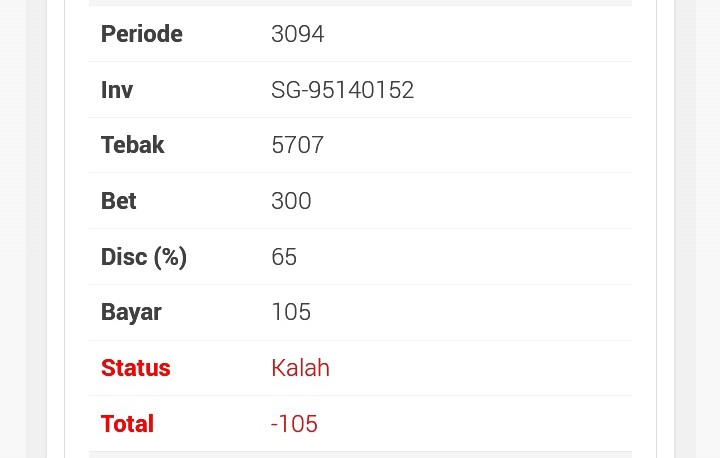Select the period value 3094

(x=297, y=34)
